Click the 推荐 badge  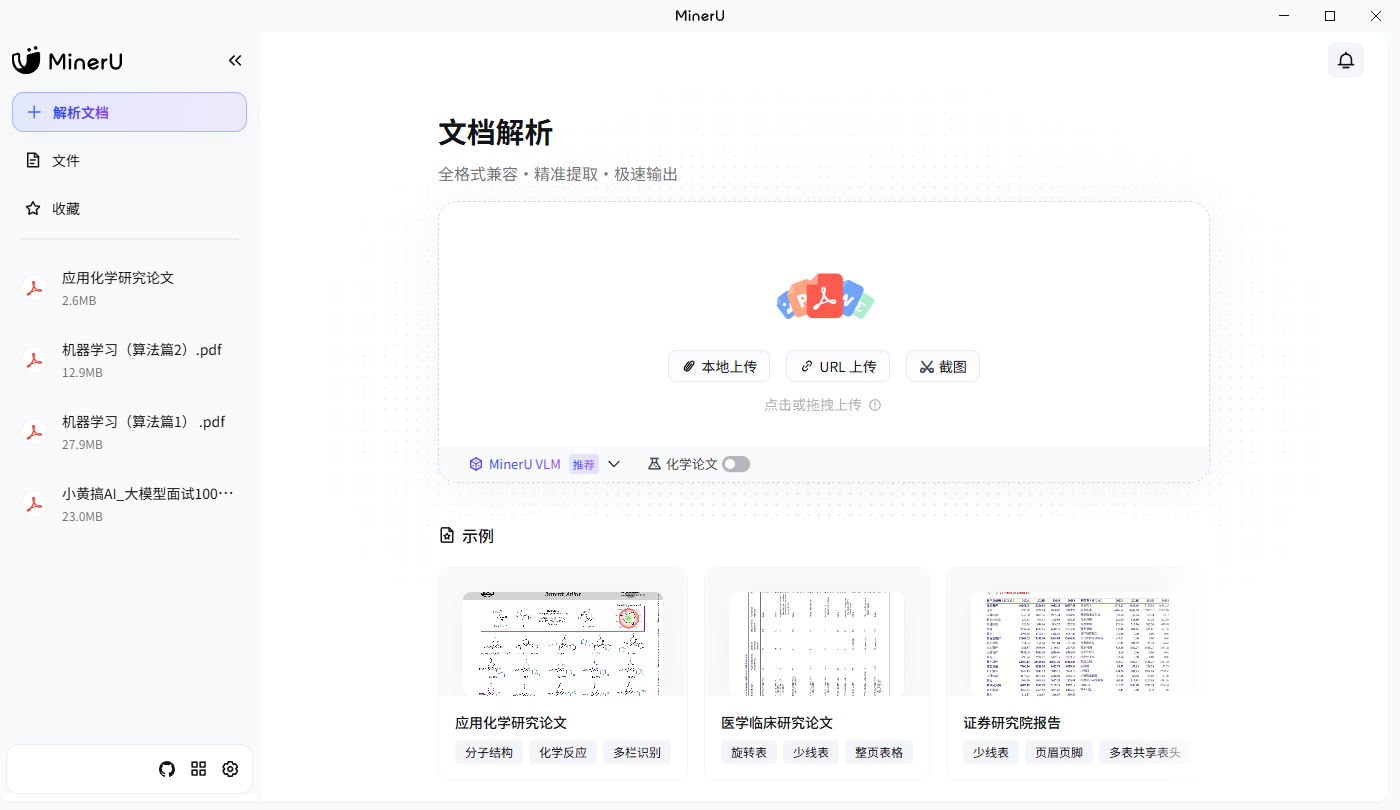(x=583, y=464)
